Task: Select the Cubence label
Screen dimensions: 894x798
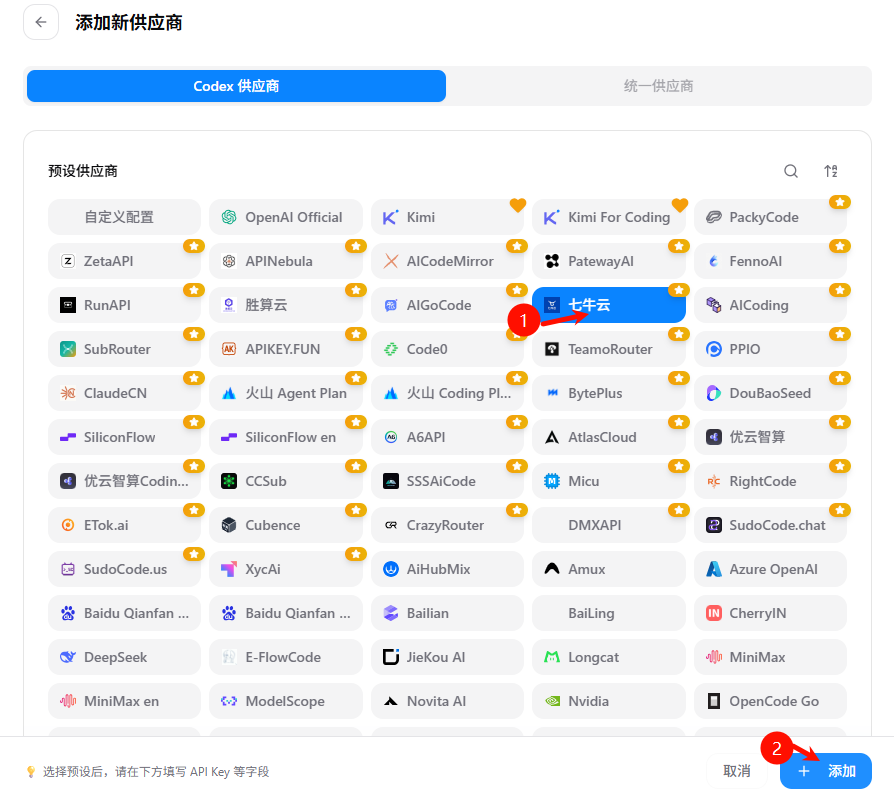Action: point(273,525)
